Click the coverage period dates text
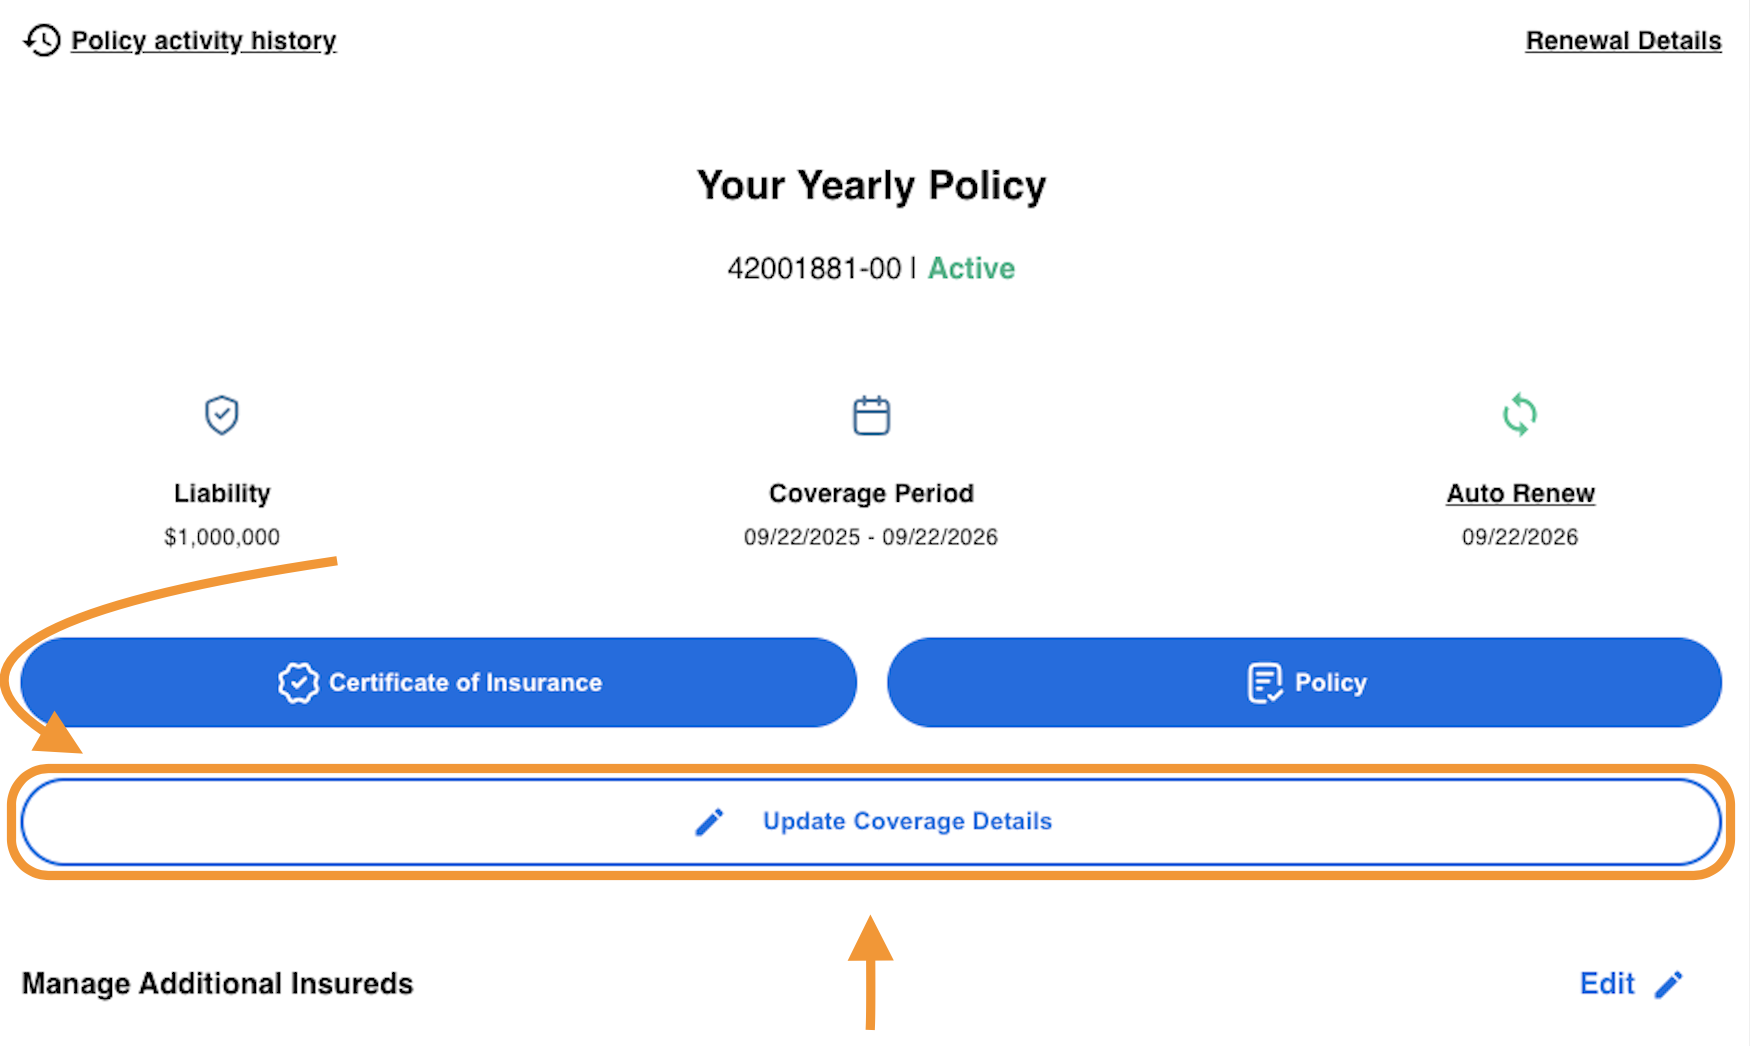The height and width of the screenshot is (1046, 1750). [870, 536]
